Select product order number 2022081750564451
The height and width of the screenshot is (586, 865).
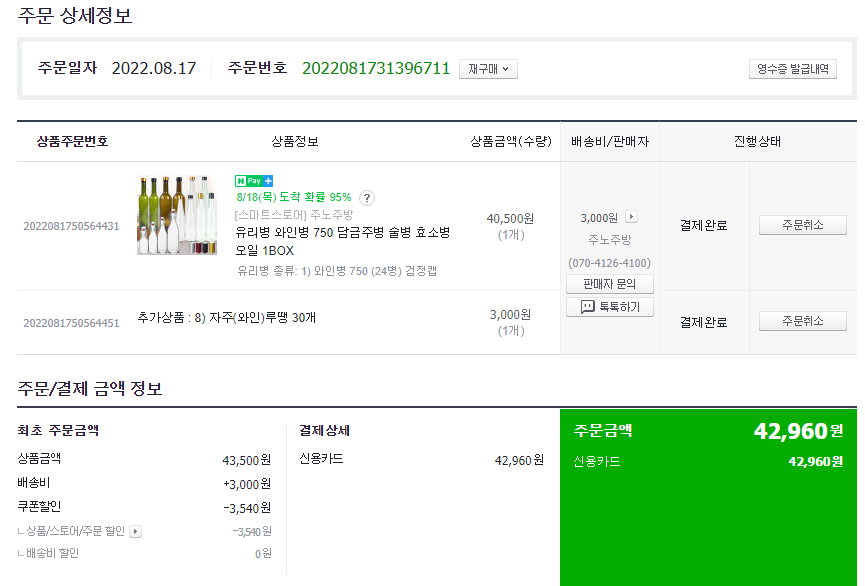point(71,323)
